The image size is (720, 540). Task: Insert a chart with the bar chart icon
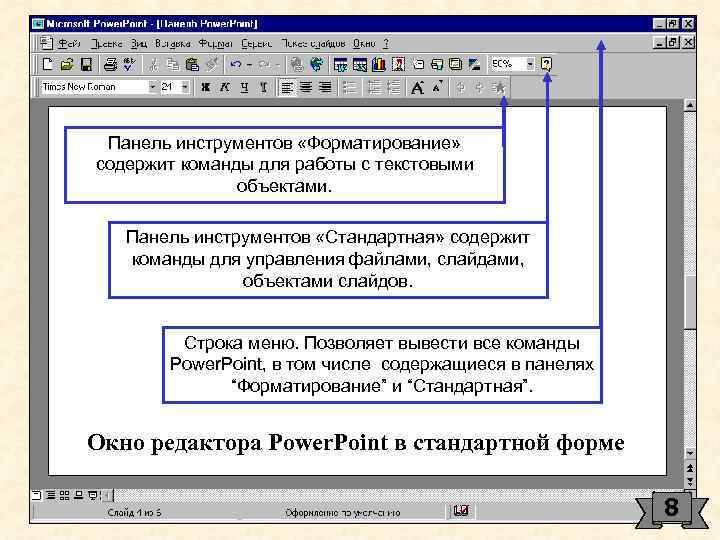click(x=379, y=64)
